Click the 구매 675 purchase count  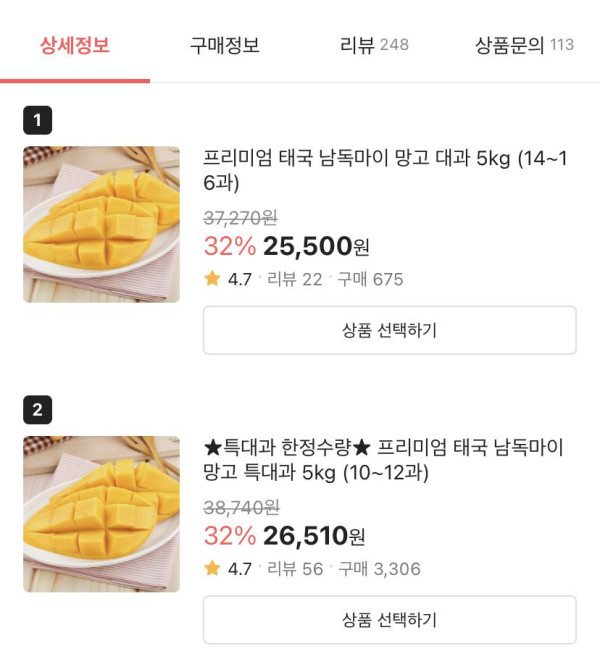coord(370,279)
